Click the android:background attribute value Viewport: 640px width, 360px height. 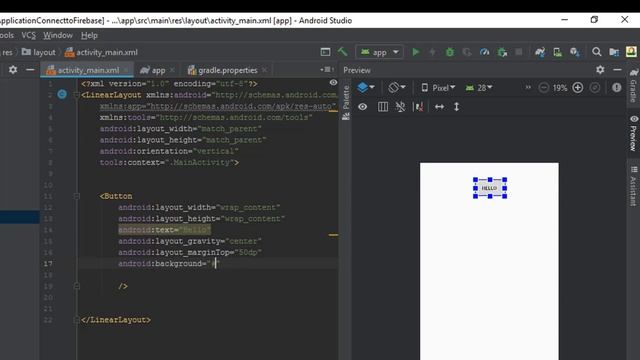tap(214, 264)
